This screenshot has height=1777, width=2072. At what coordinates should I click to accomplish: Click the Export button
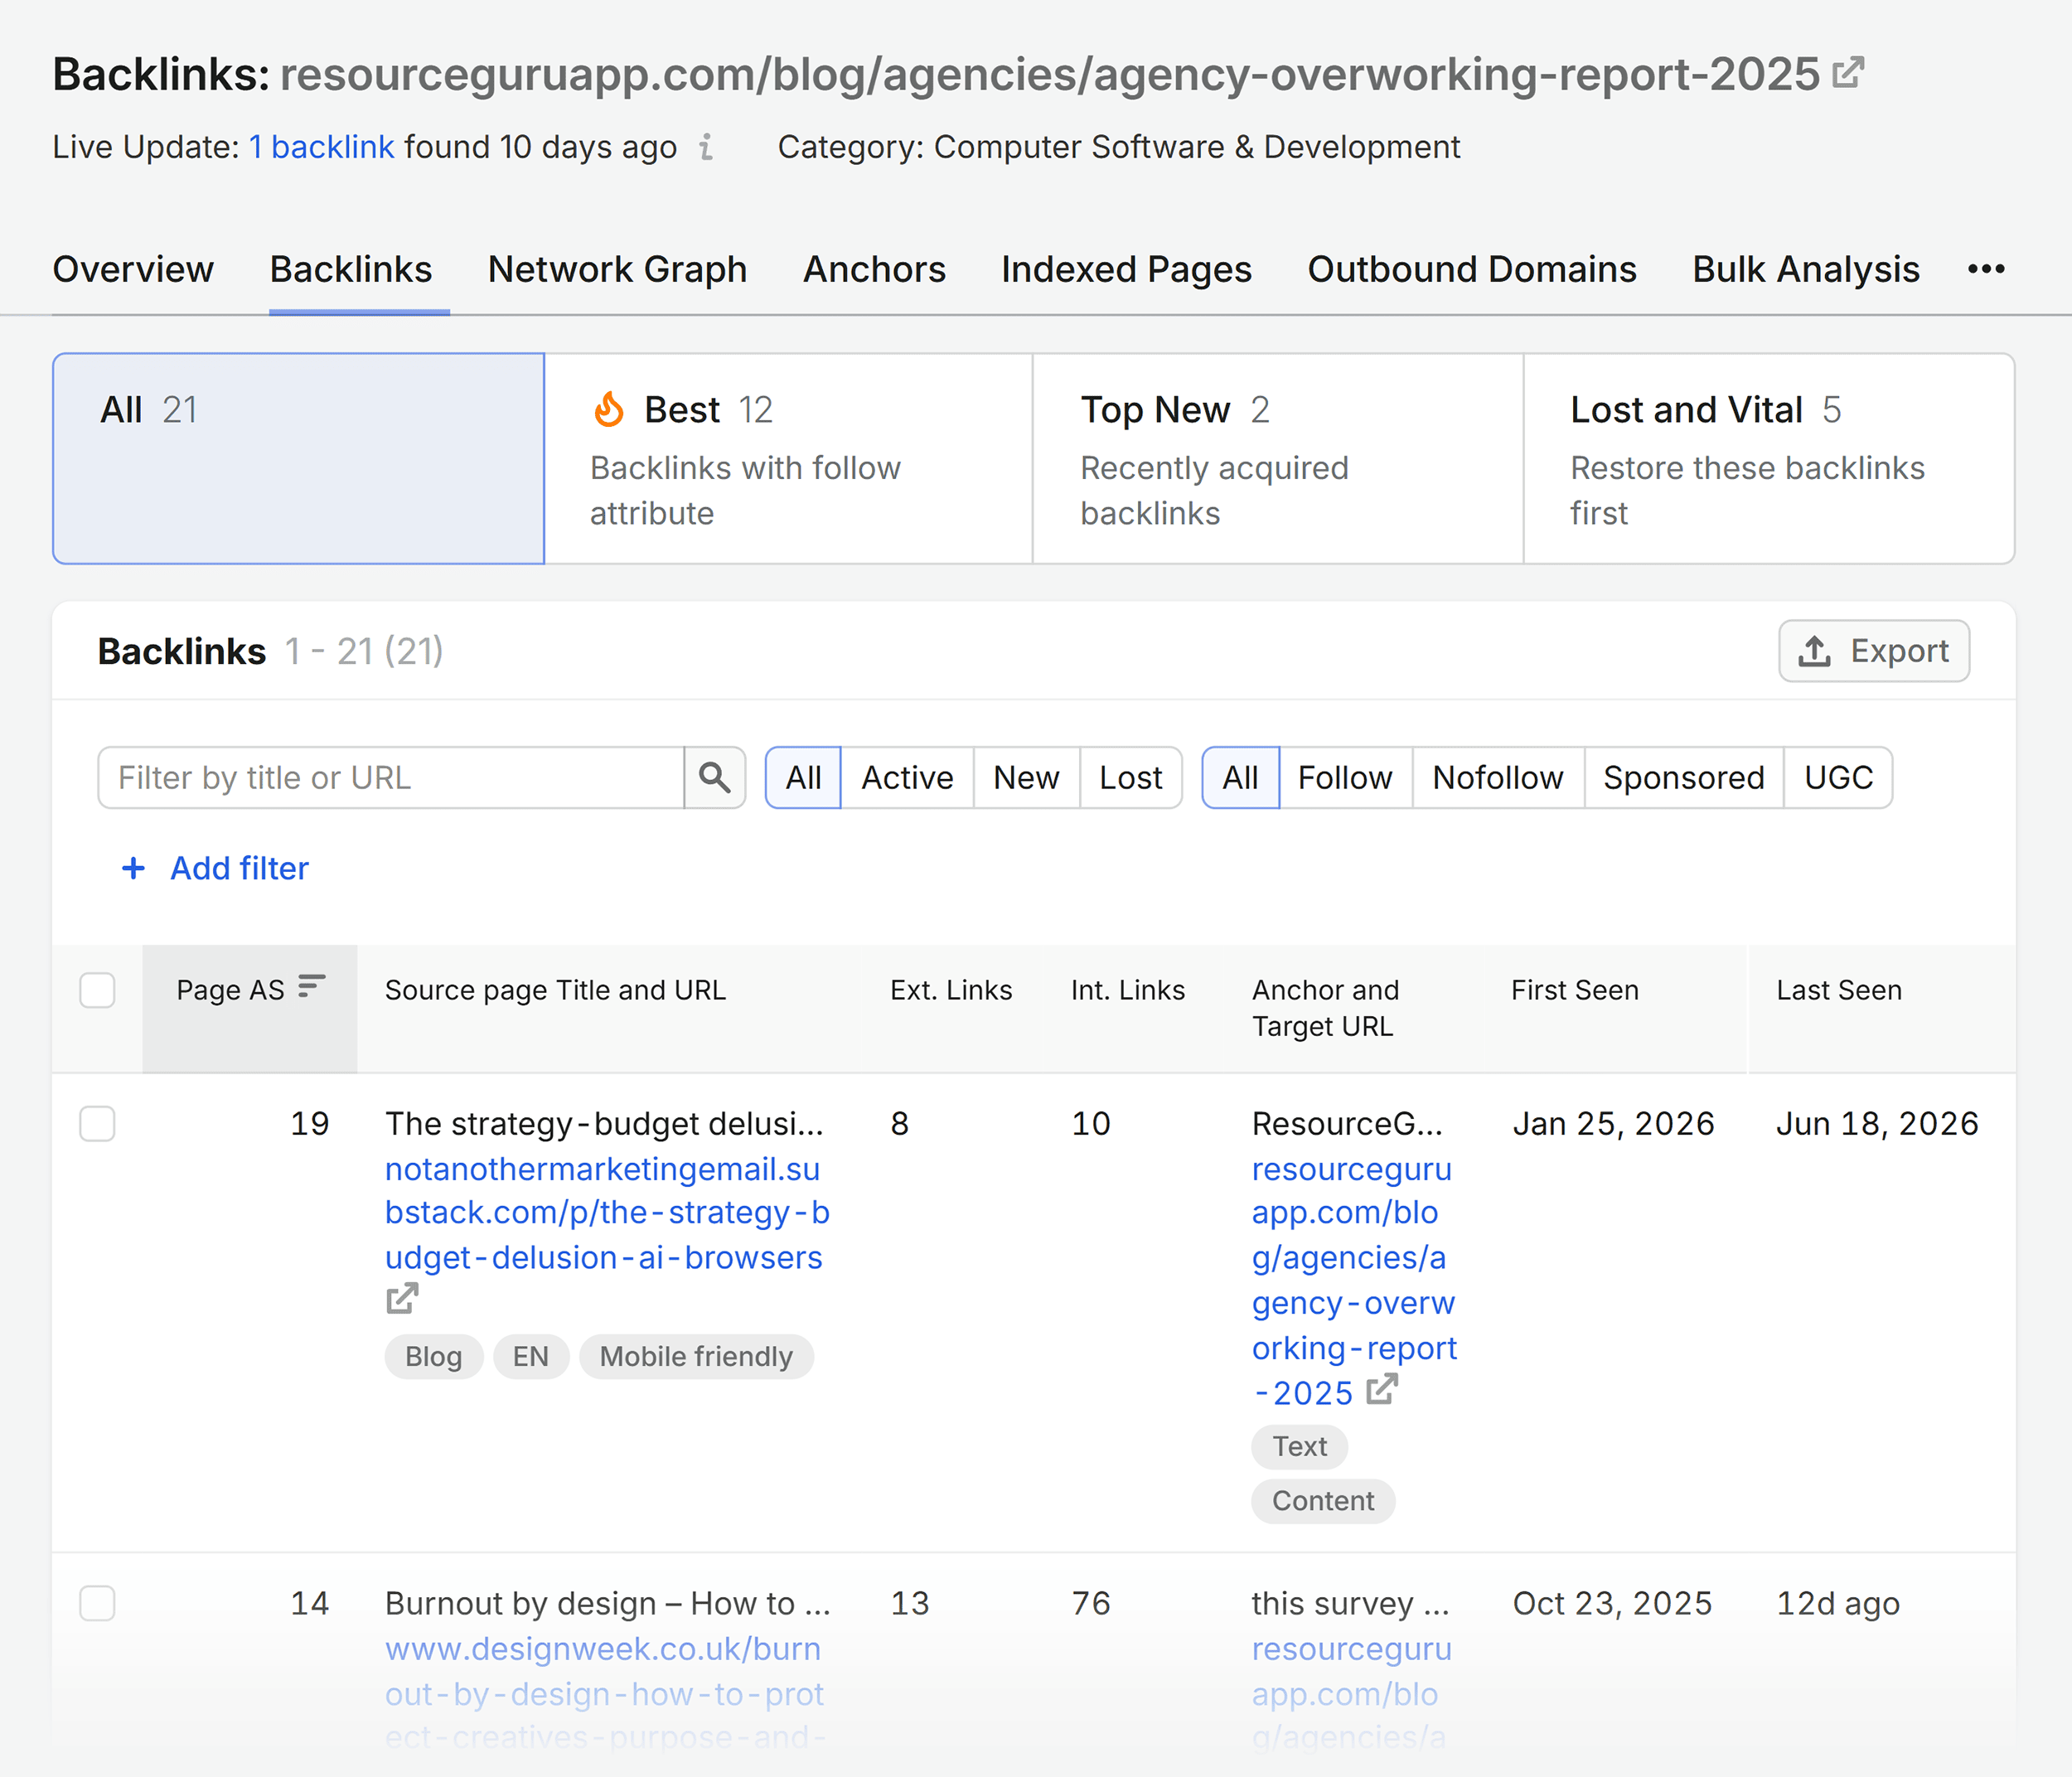[1874, 651]
